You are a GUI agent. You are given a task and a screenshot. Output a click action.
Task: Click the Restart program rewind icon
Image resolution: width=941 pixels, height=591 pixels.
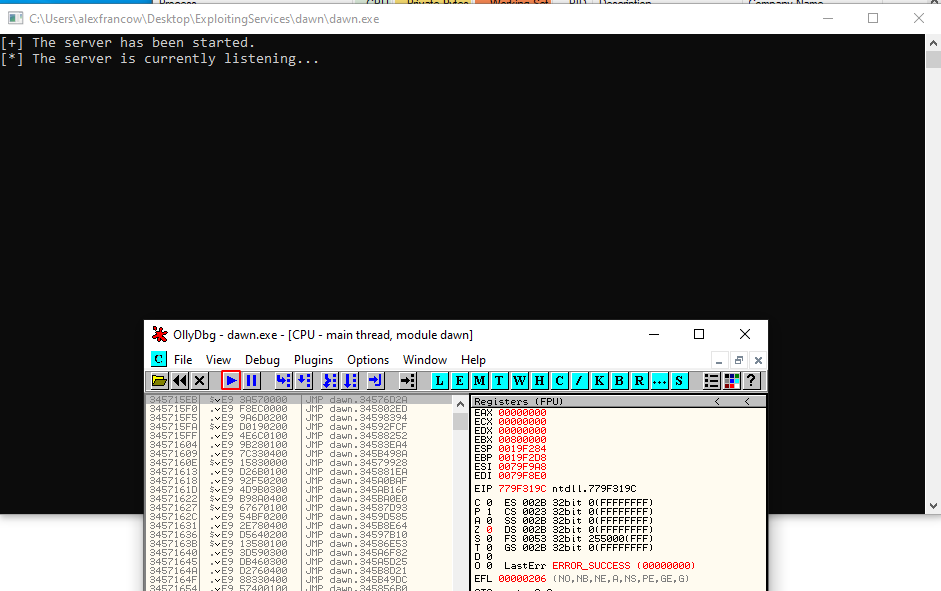click(179, 380)
